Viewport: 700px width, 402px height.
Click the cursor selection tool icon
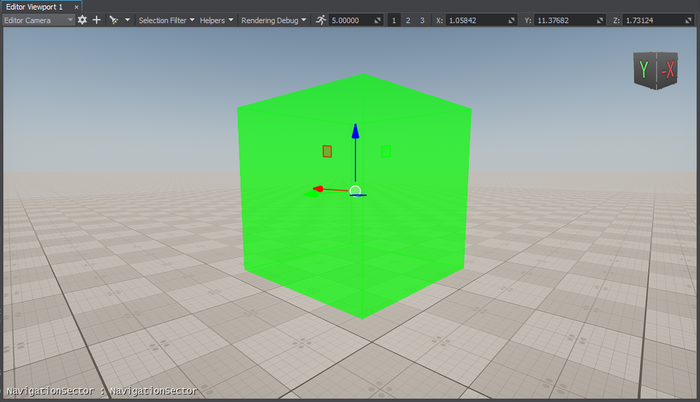(113, 20)
